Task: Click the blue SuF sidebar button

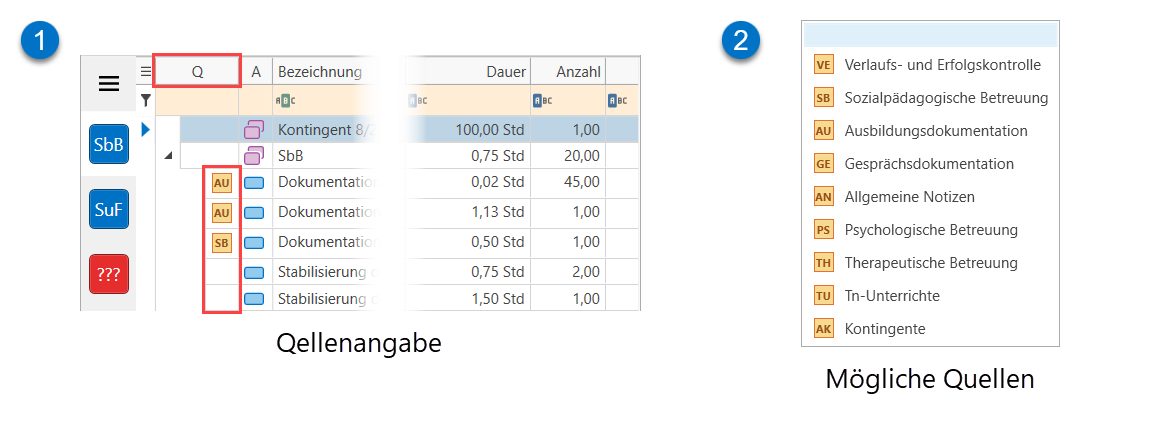Action: 108,209
